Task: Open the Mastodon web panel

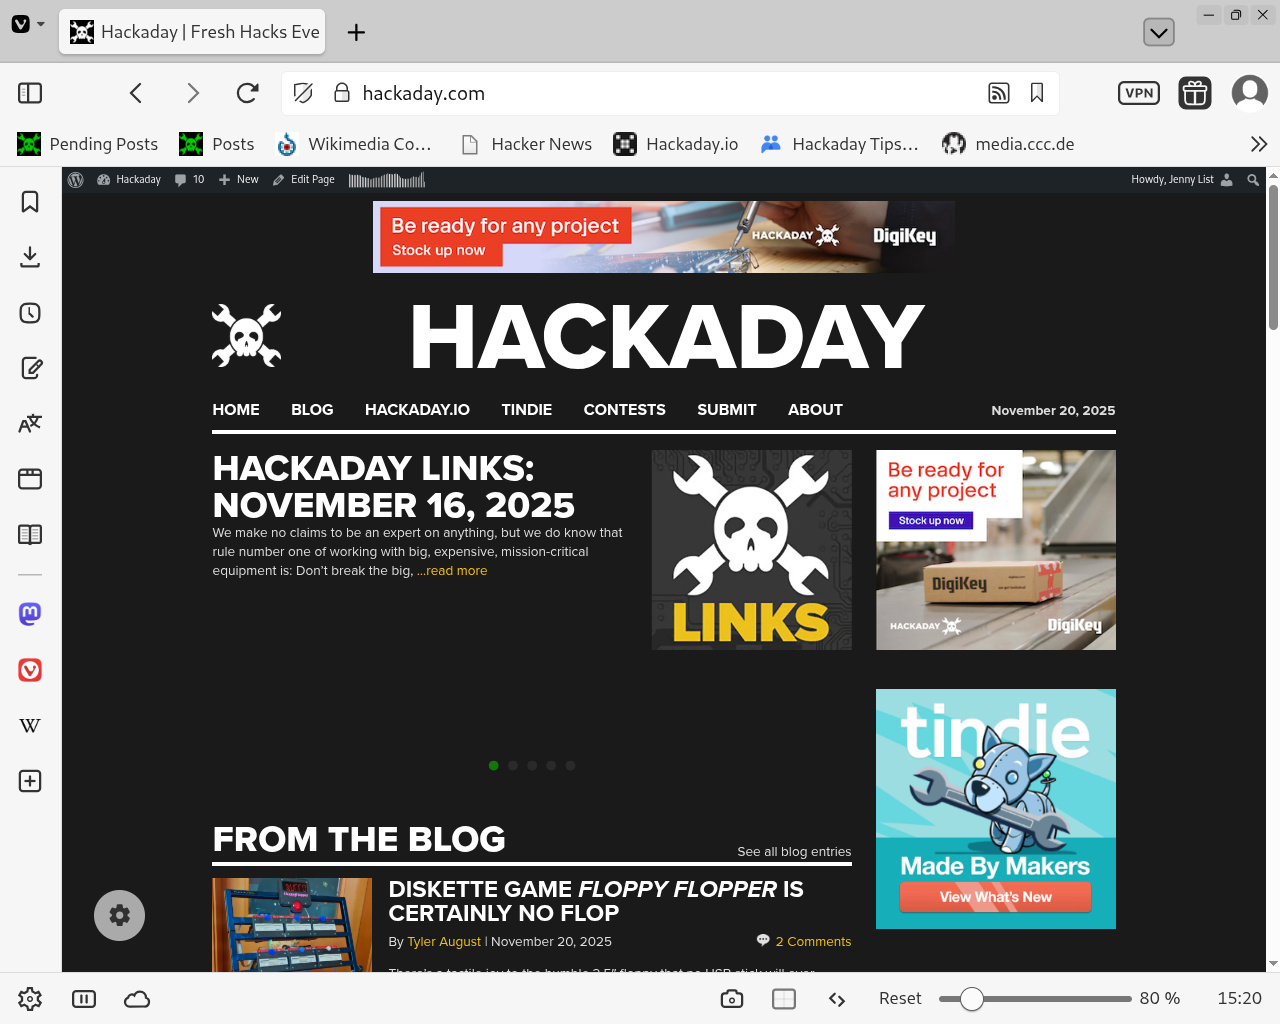Action: (x=30, y=614)
